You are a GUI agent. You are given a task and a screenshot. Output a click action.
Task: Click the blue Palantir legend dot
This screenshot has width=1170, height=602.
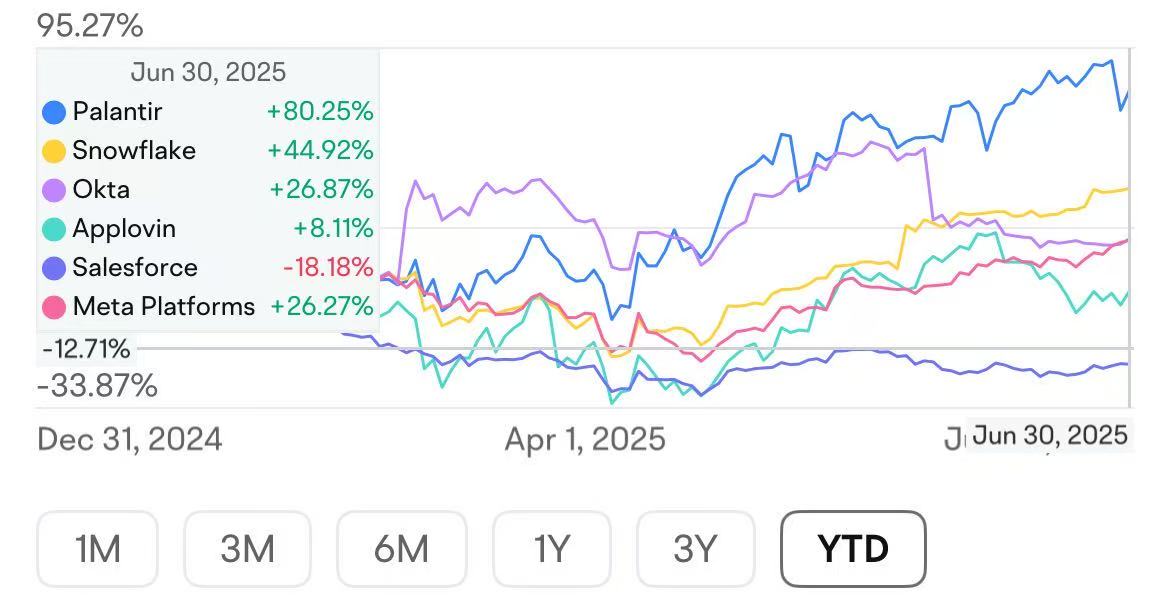coord(54,112)
